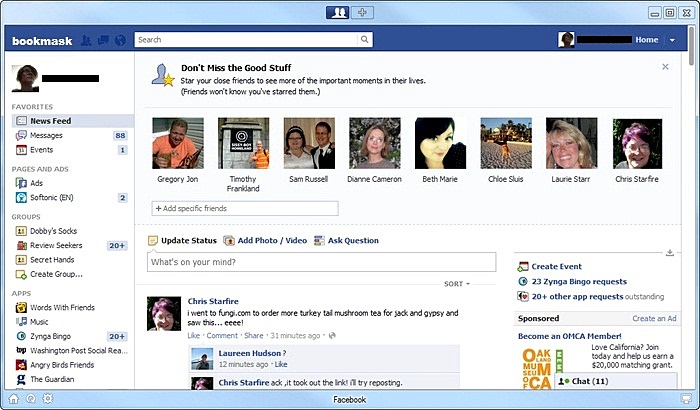Image resolution: width=700 pixels, height=410 pixels.
Task: Click the Softonic (EN) page icon
Action: [x=21, y=197]
